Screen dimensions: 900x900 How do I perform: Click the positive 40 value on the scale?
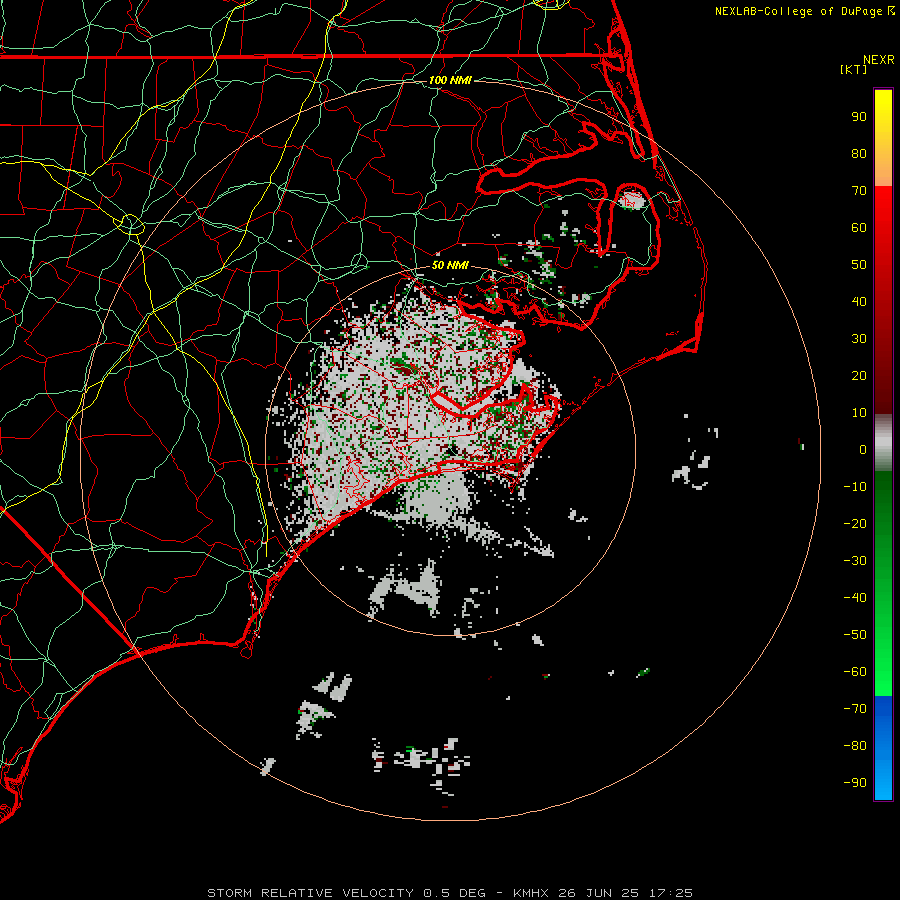pos(859,301)
